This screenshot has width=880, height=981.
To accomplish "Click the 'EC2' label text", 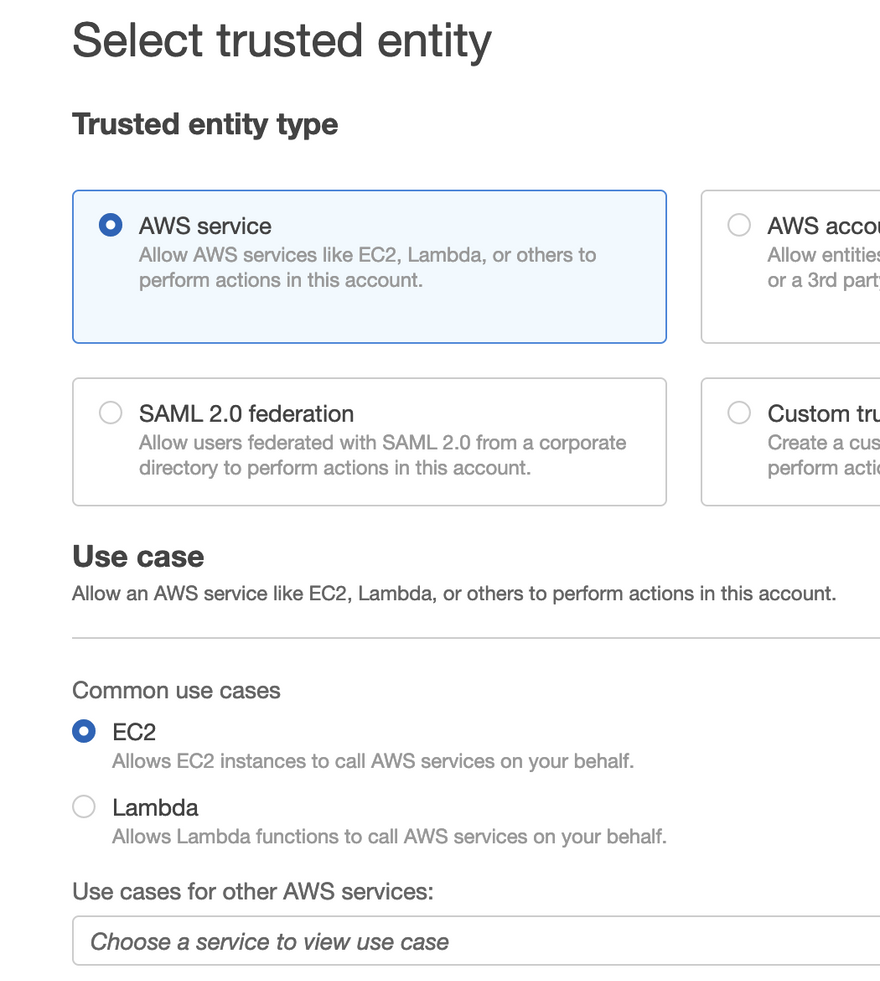I will click(134, 732).
